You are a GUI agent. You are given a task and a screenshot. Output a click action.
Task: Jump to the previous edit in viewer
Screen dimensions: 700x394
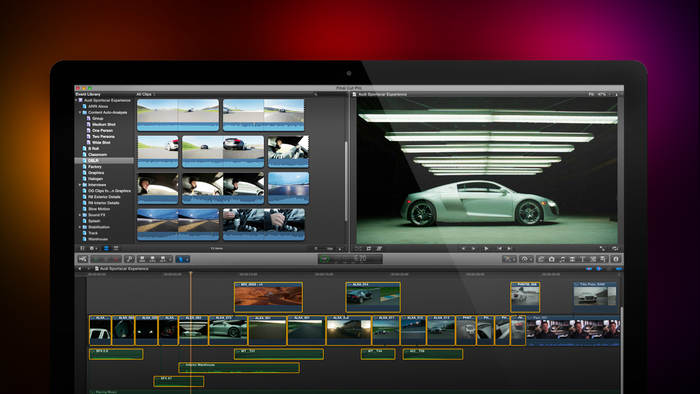point(500,249)
